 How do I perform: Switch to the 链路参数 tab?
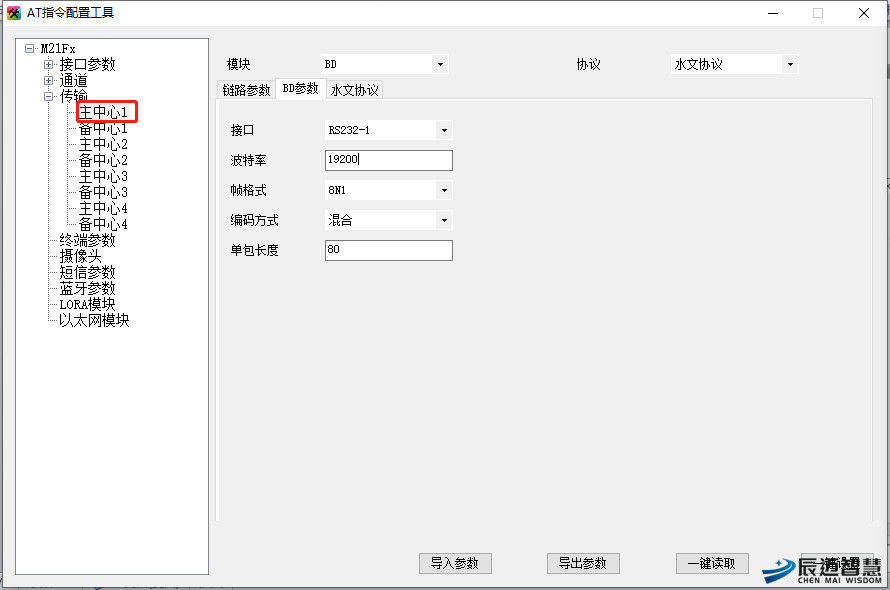[x=246, y=90]
